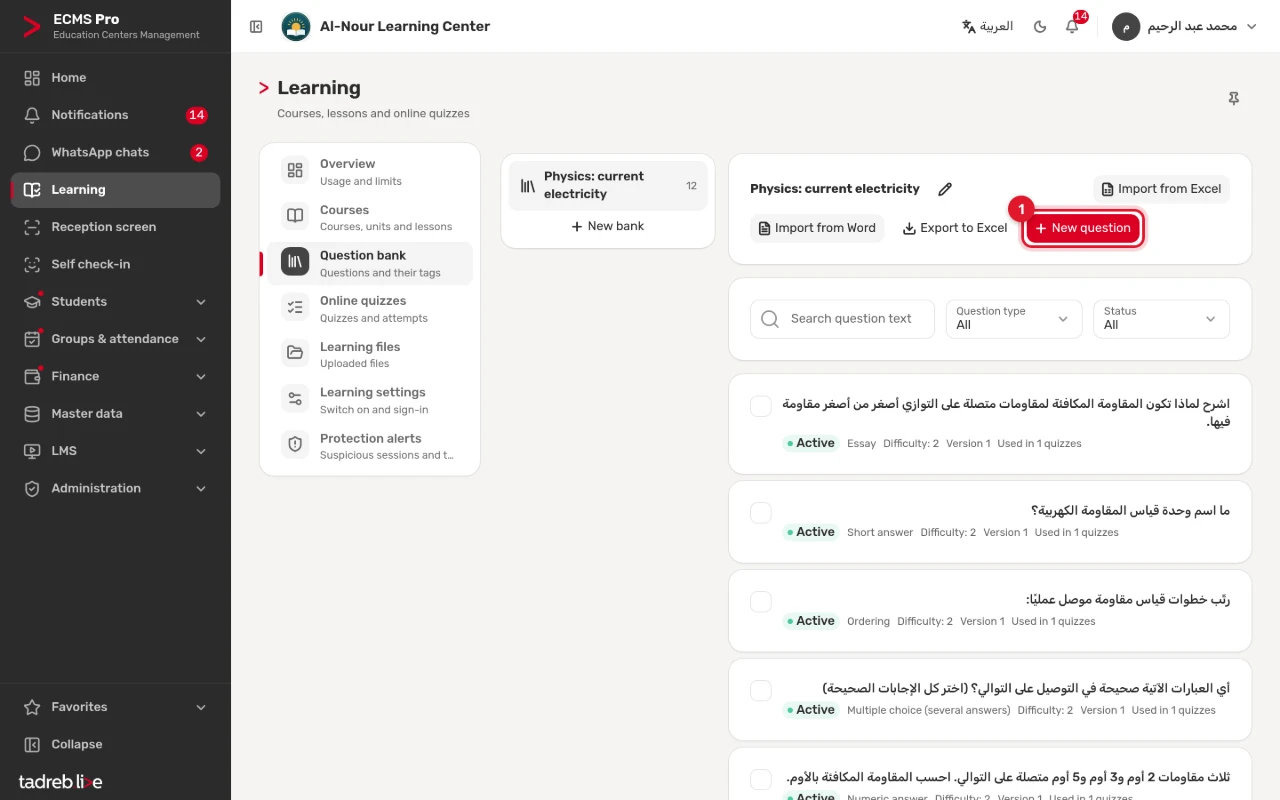Open the Overview tab
This screenshot has width=1280, height=800.
point(369,172)
